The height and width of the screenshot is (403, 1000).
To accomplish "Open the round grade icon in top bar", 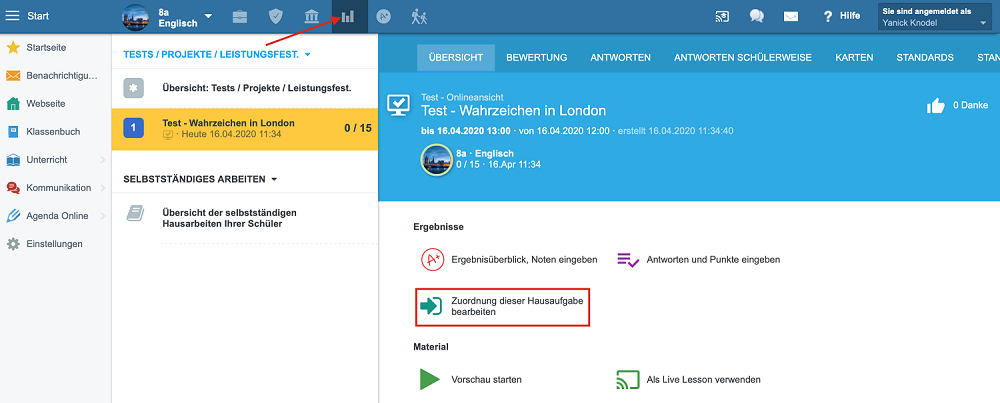I will tap(383, 17).
